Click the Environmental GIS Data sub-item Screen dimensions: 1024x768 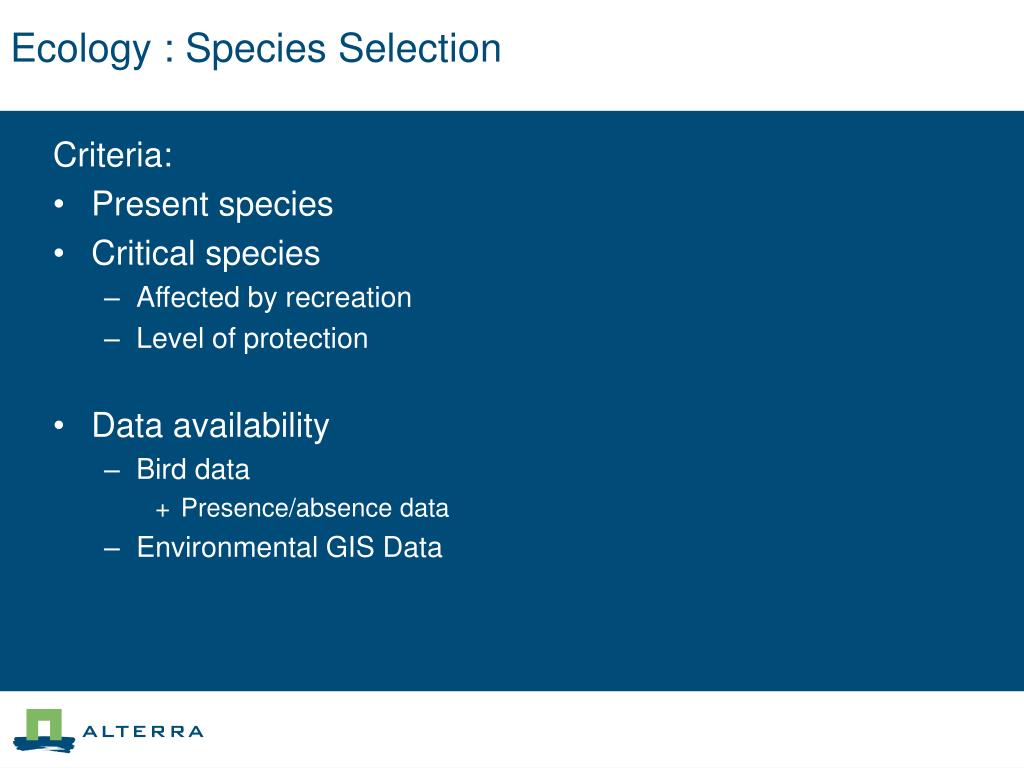coord(289,547)
